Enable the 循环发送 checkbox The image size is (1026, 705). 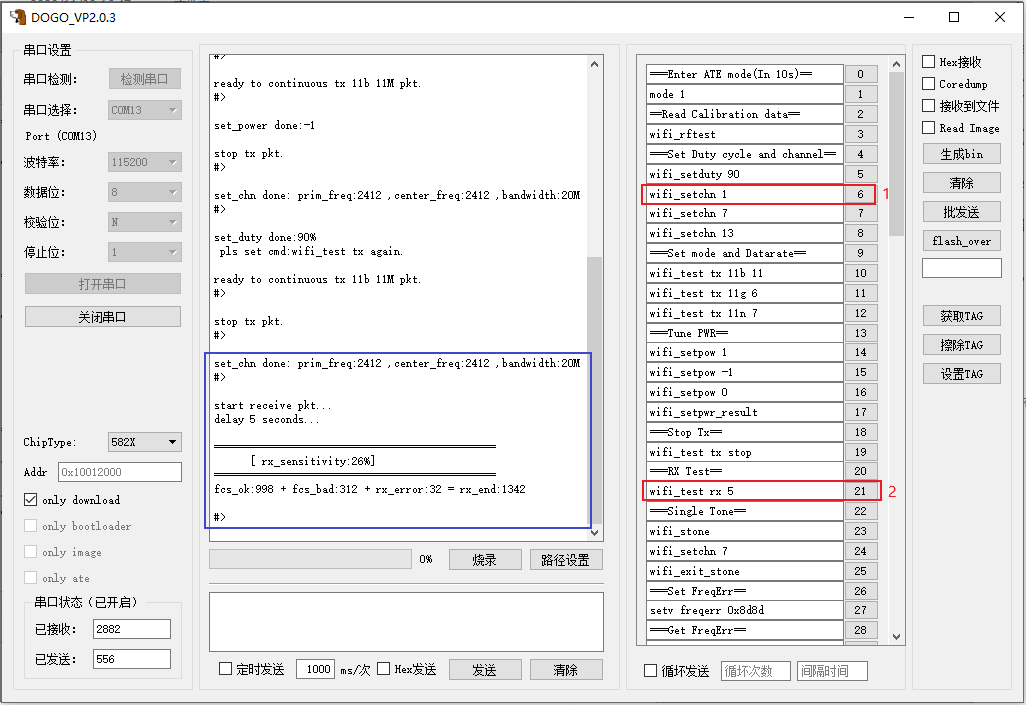pos(650,670)
